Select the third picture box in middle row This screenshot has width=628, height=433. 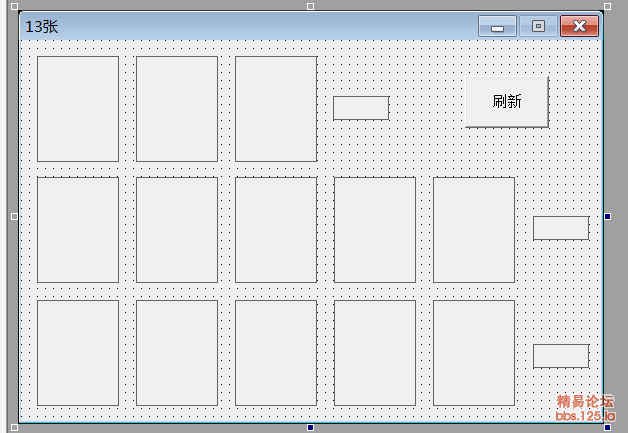click(276, 230)
